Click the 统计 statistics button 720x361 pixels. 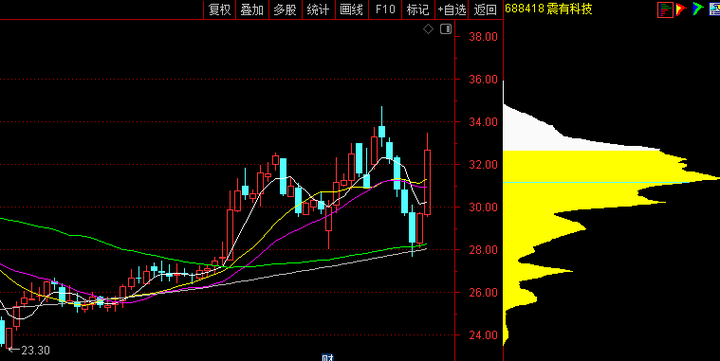(318, 10)
